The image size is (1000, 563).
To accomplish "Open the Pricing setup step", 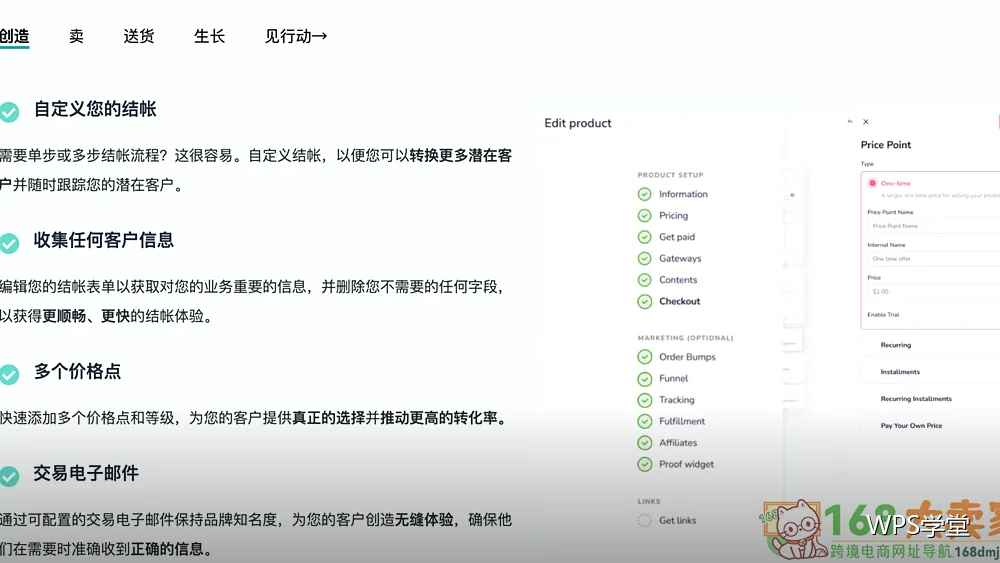I will click(673, 216).
